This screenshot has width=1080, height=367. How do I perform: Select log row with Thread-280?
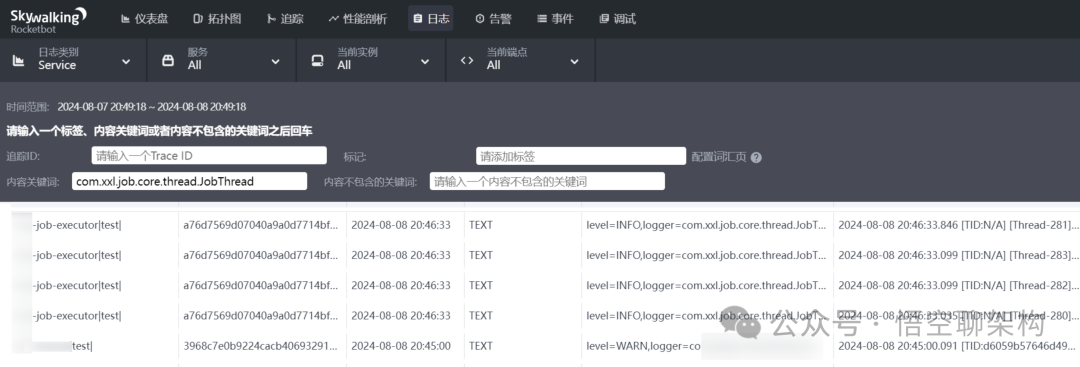(x=540, y=315)
